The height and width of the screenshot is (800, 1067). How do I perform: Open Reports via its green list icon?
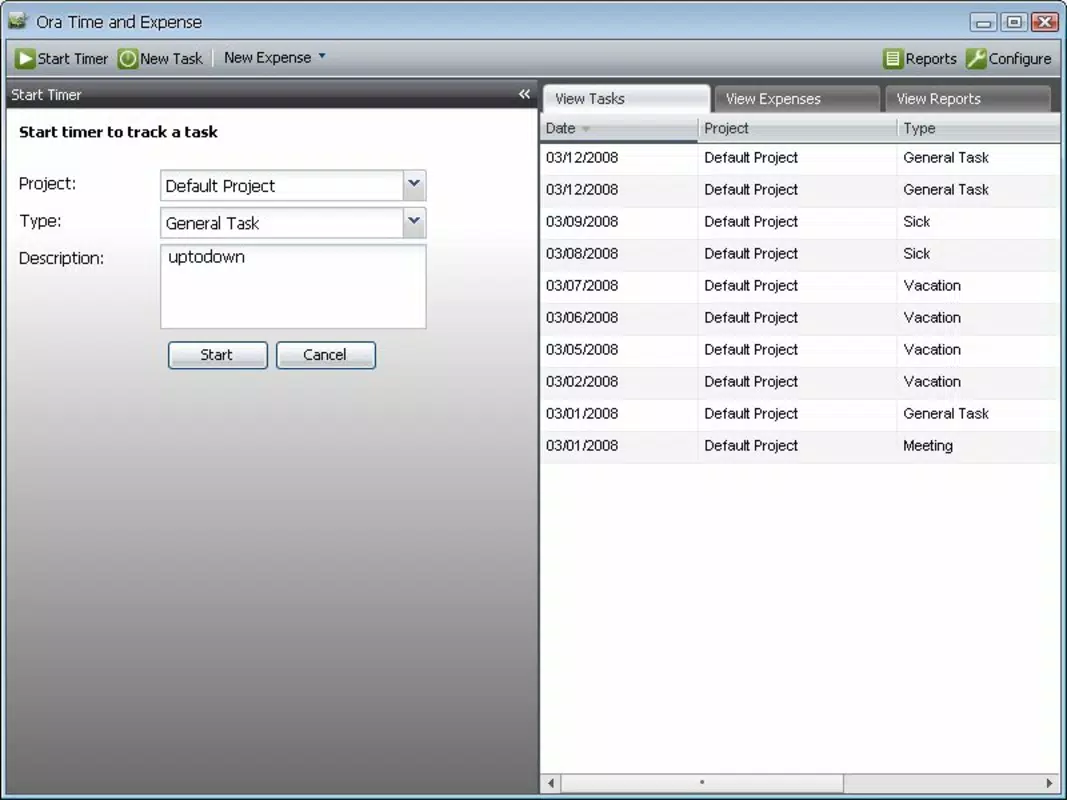[x=892, y=59]
